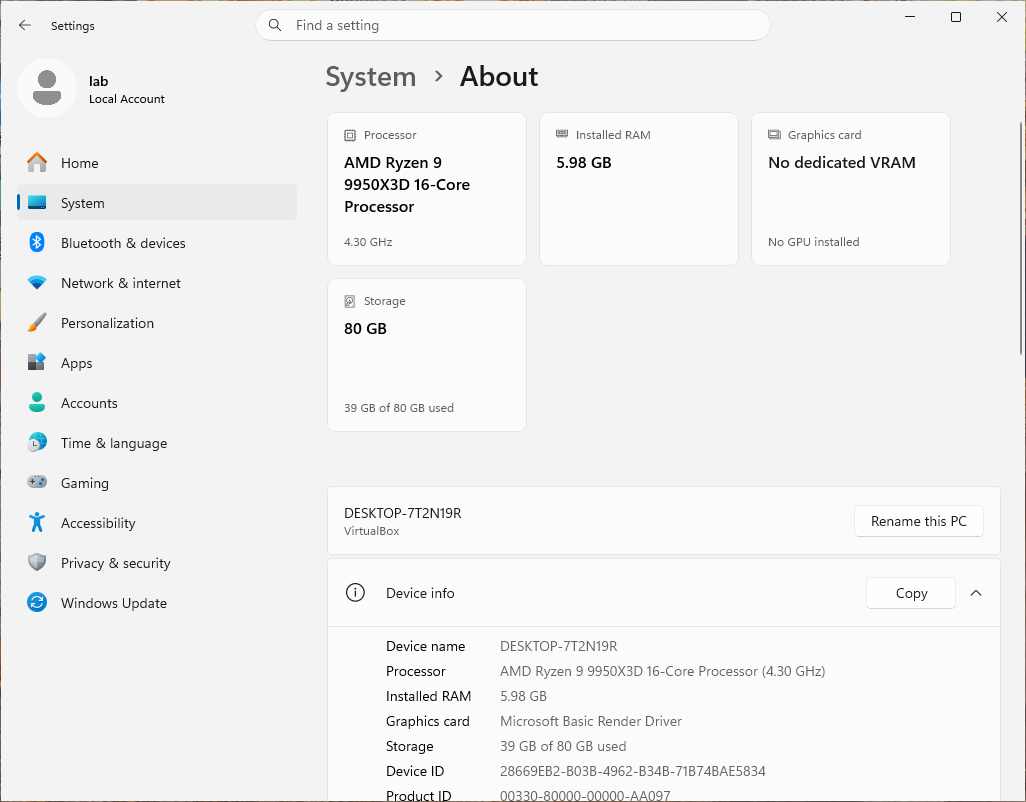The image size is (1026, 802).
Task: Minimize the Settings window
Action: pyautogui.click(x=910, y=17)
